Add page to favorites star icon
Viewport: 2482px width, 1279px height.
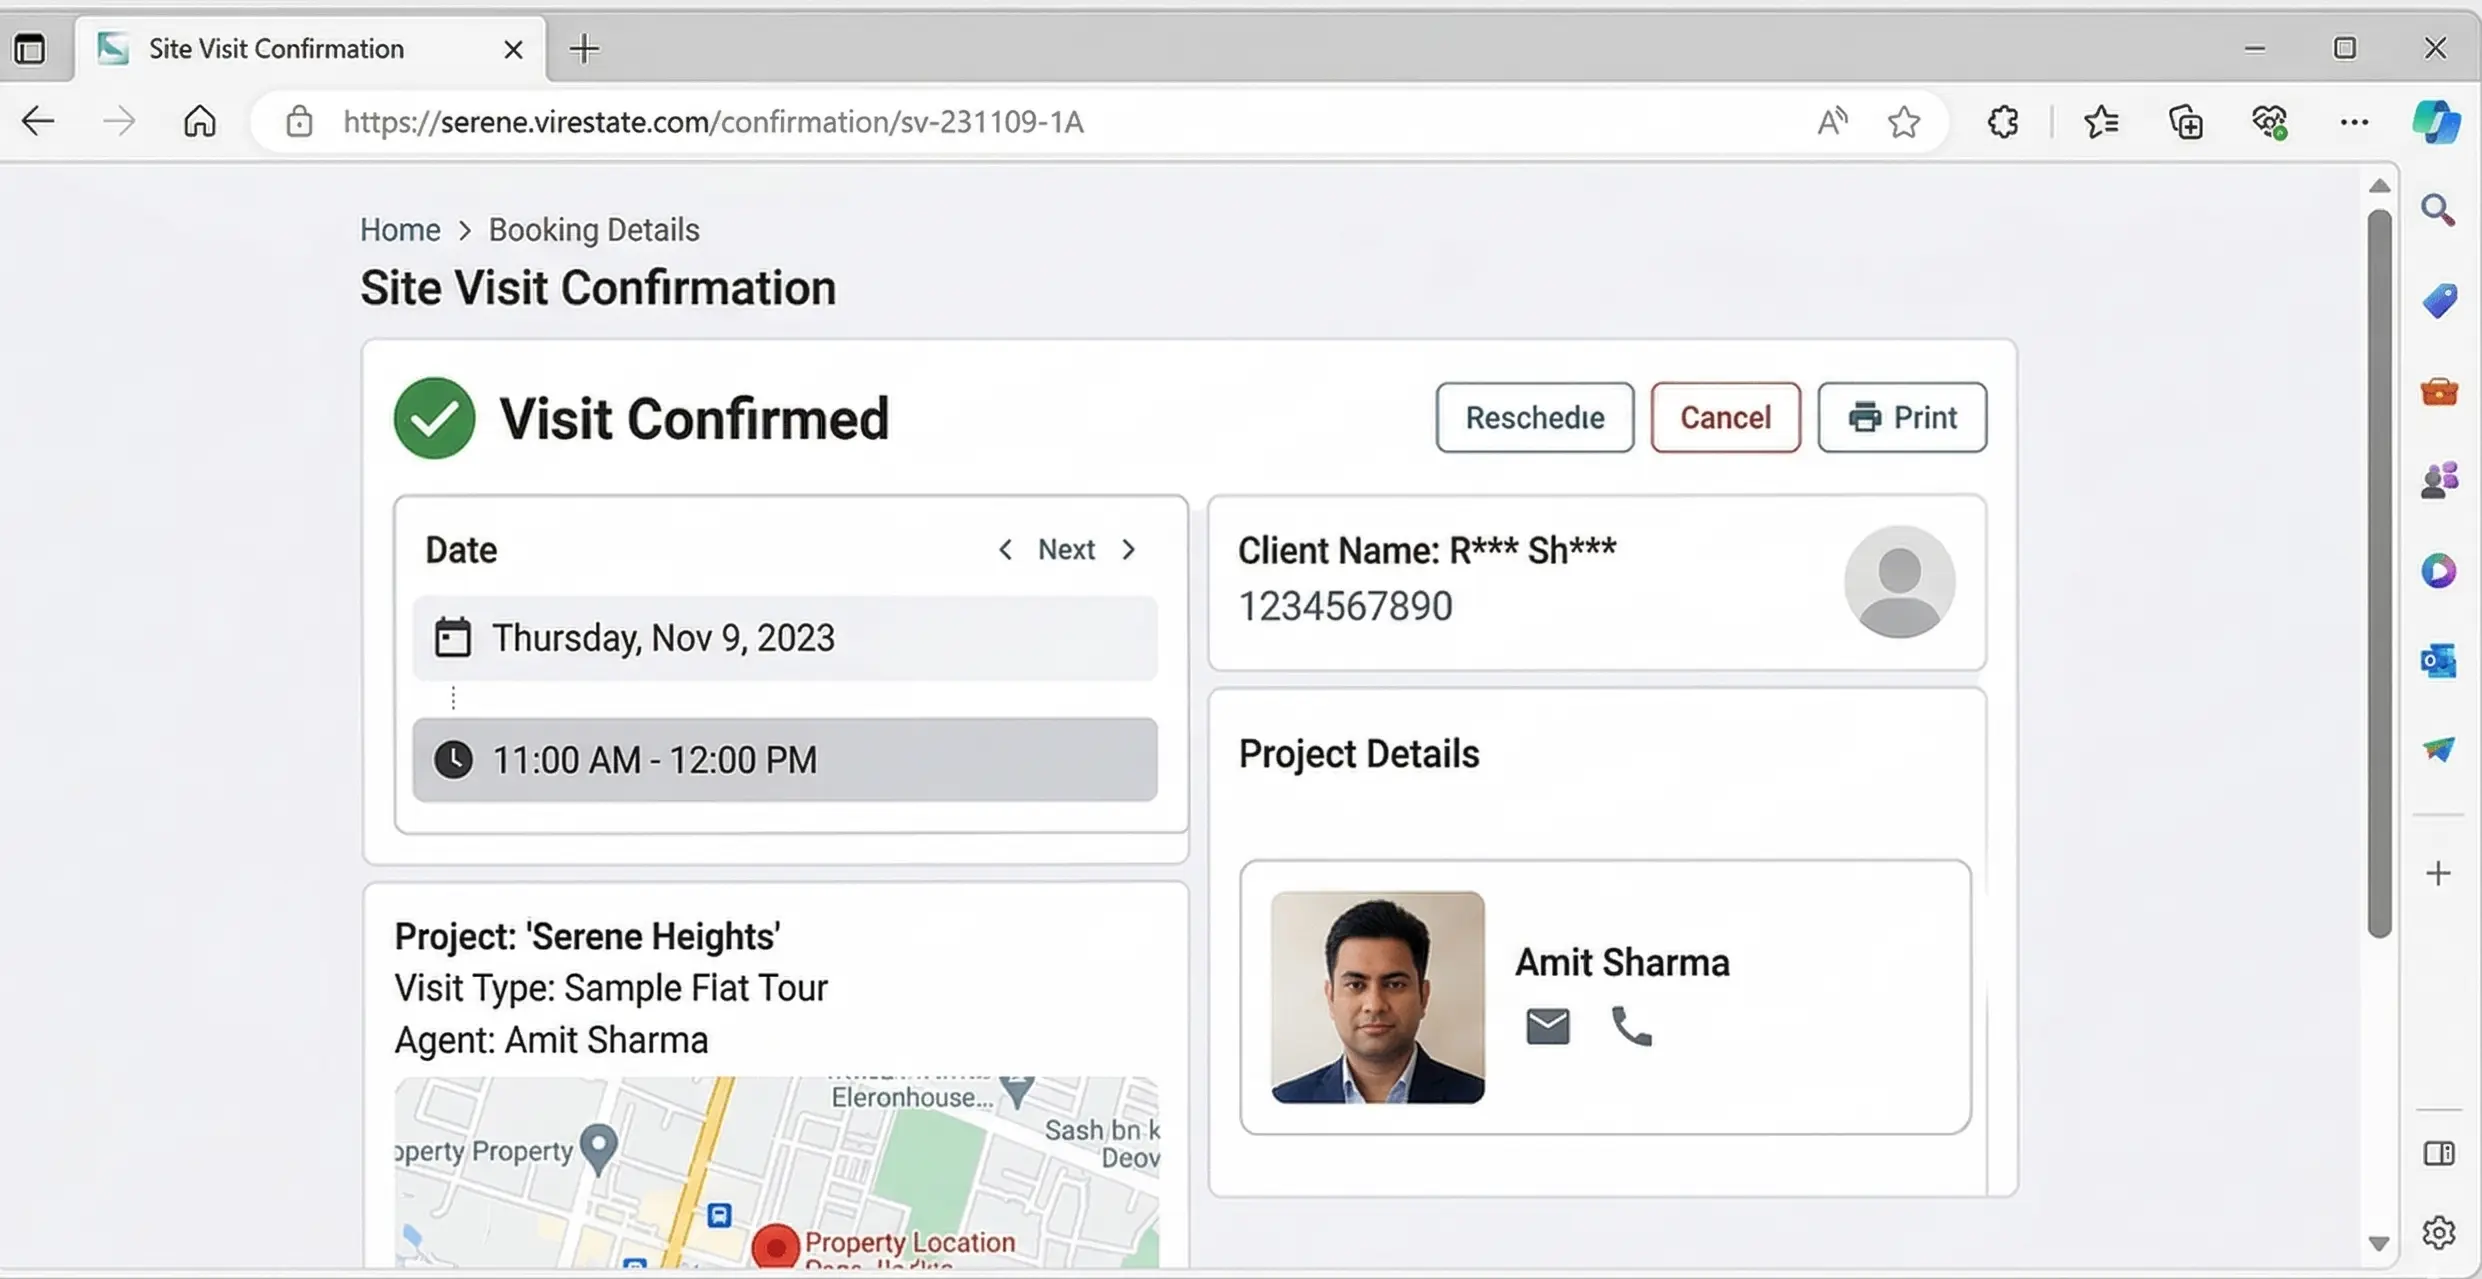pos(1903,122)
